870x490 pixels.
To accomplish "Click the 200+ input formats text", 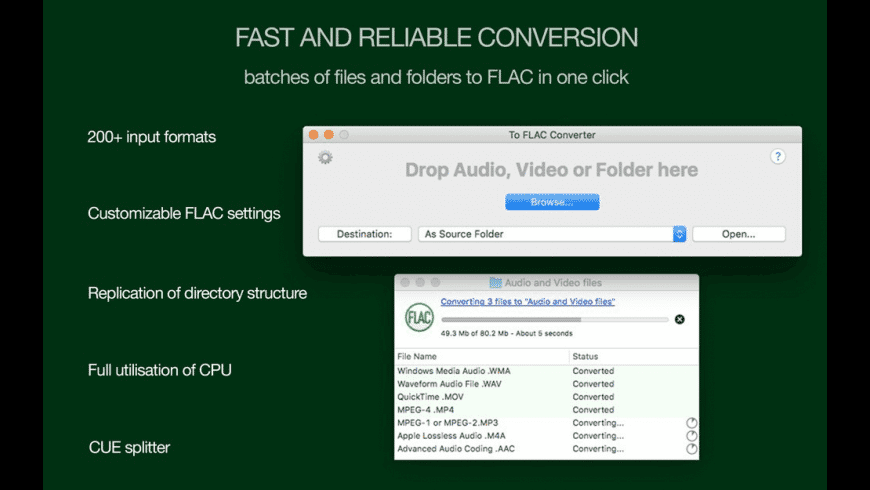I will coord(151,137).
